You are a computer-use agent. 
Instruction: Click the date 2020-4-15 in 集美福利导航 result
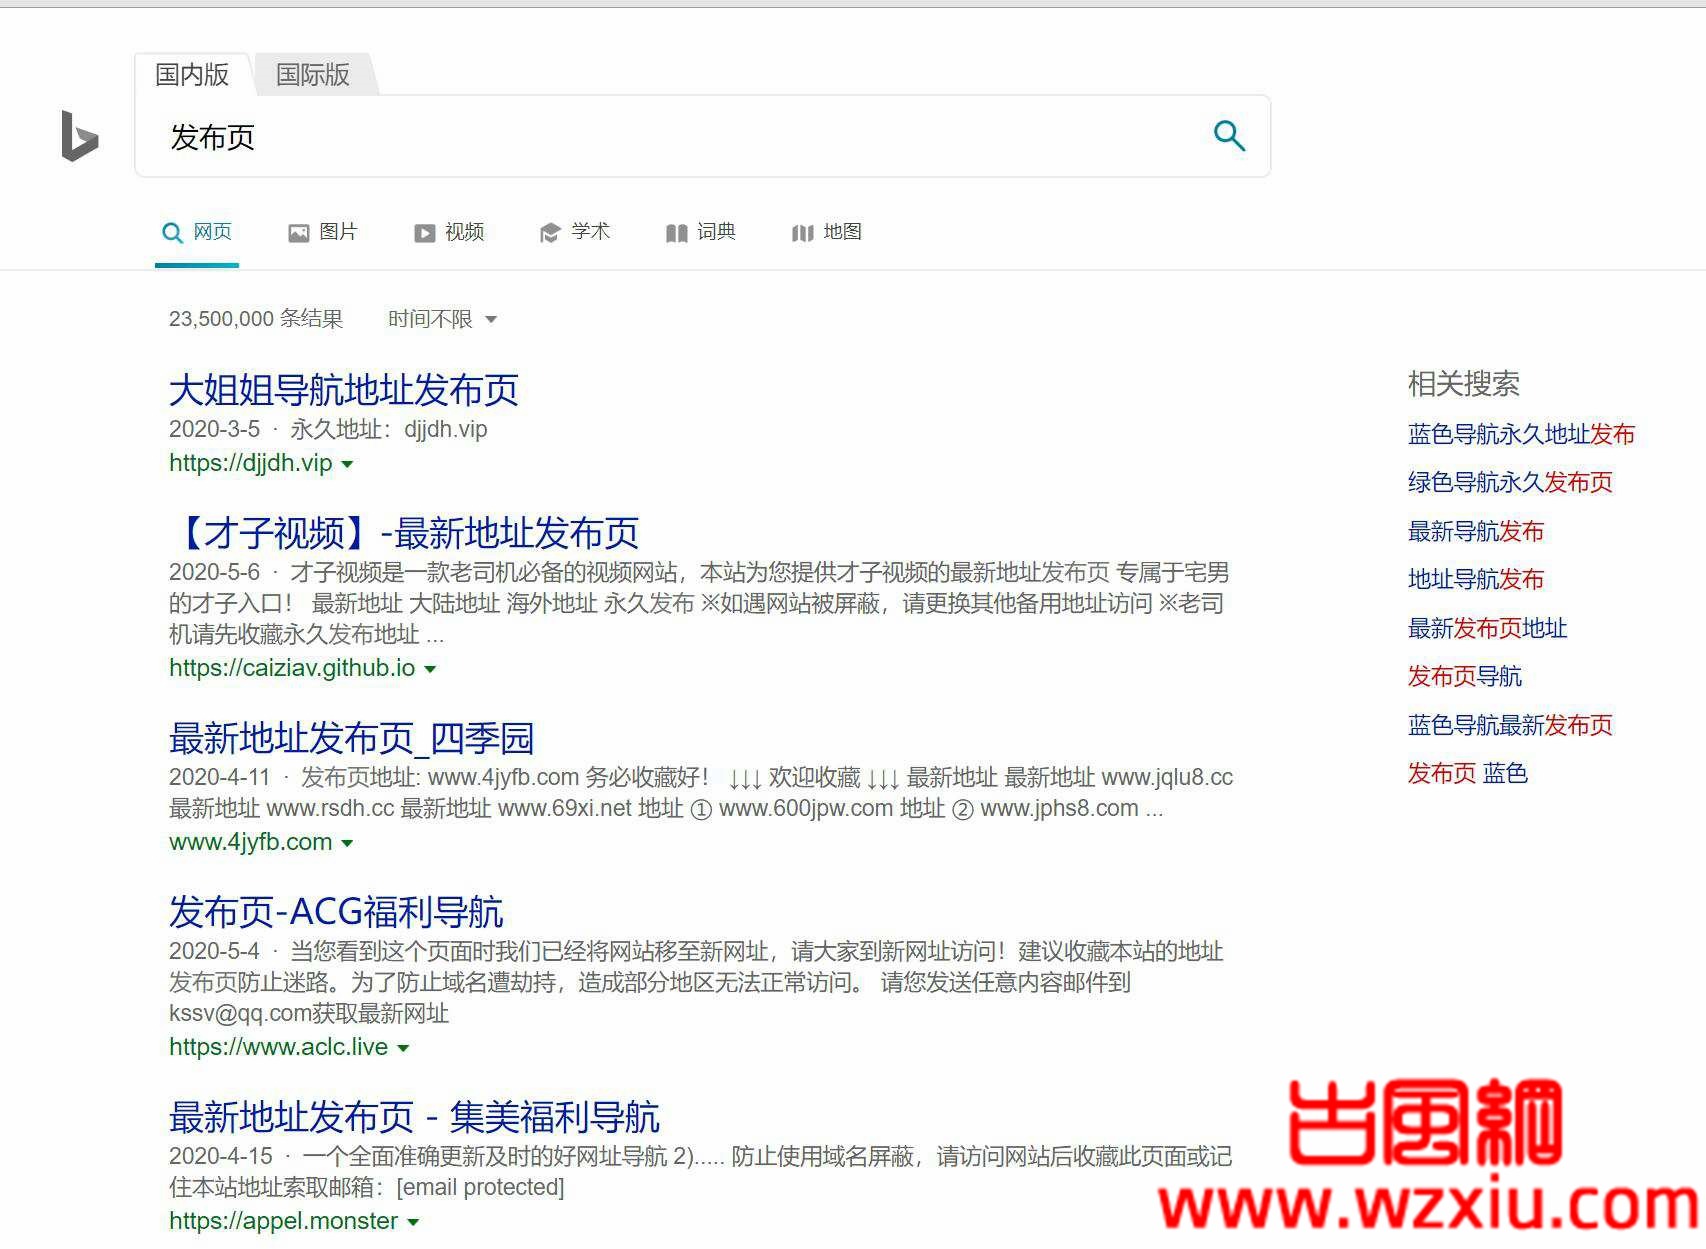(x=220, y=1156)
